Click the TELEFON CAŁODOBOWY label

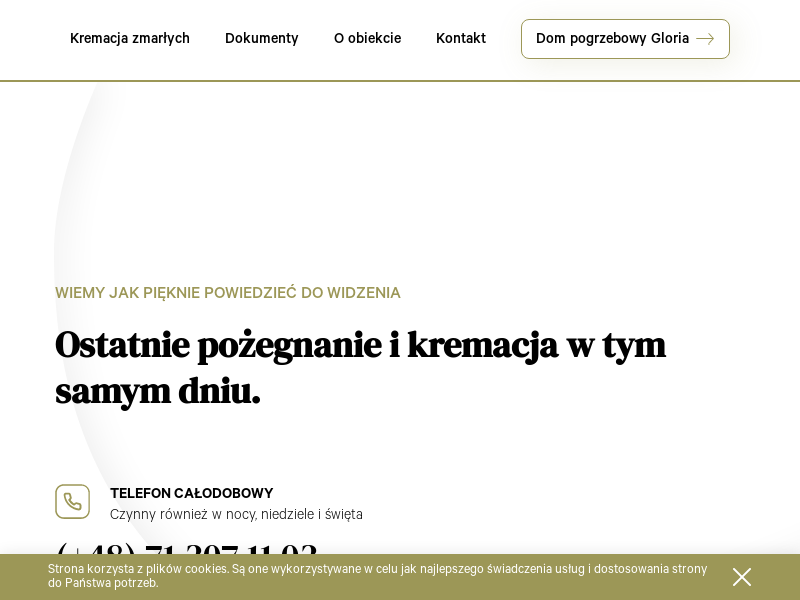191,493
